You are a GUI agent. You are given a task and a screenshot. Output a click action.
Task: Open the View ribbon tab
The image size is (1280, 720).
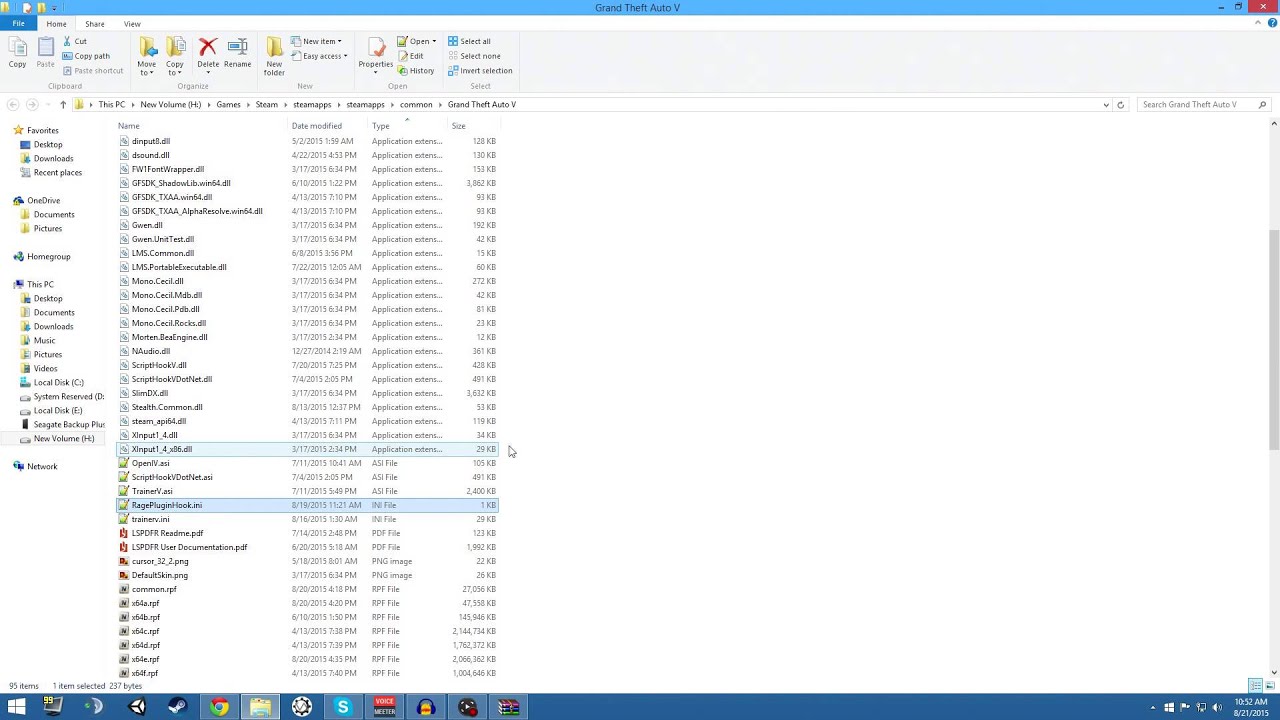[x=132, y=23]
